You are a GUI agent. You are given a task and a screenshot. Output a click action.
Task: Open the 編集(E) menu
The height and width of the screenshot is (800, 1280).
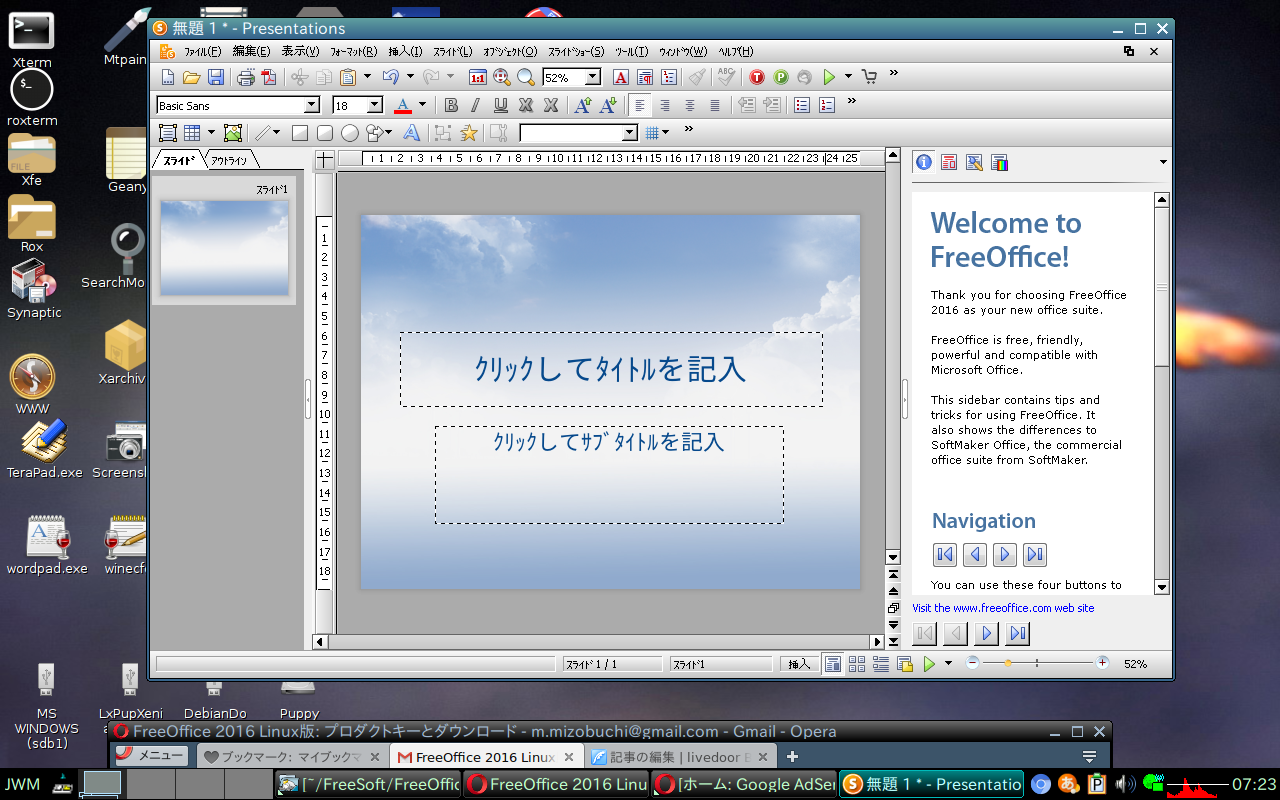tap(251, 51)
